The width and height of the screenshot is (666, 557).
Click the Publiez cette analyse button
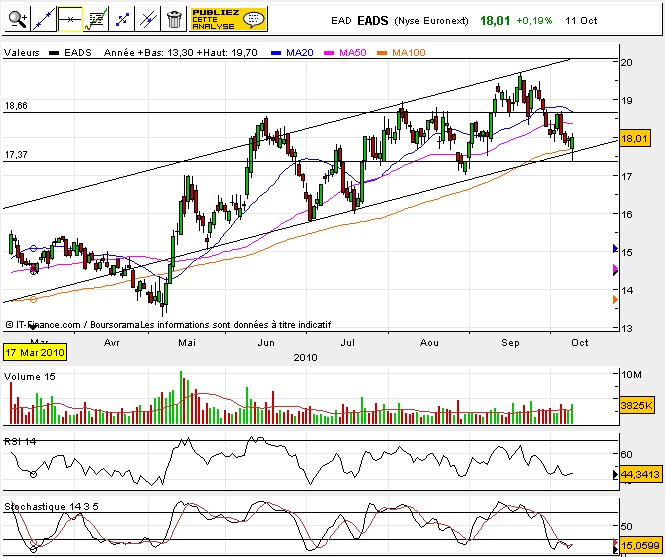point(228,20)
